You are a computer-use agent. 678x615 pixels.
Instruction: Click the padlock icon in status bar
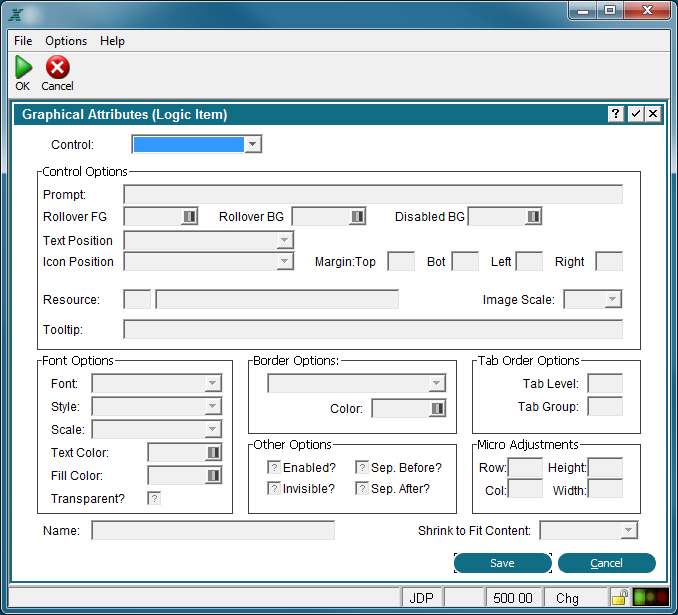[x=620, y=598]
